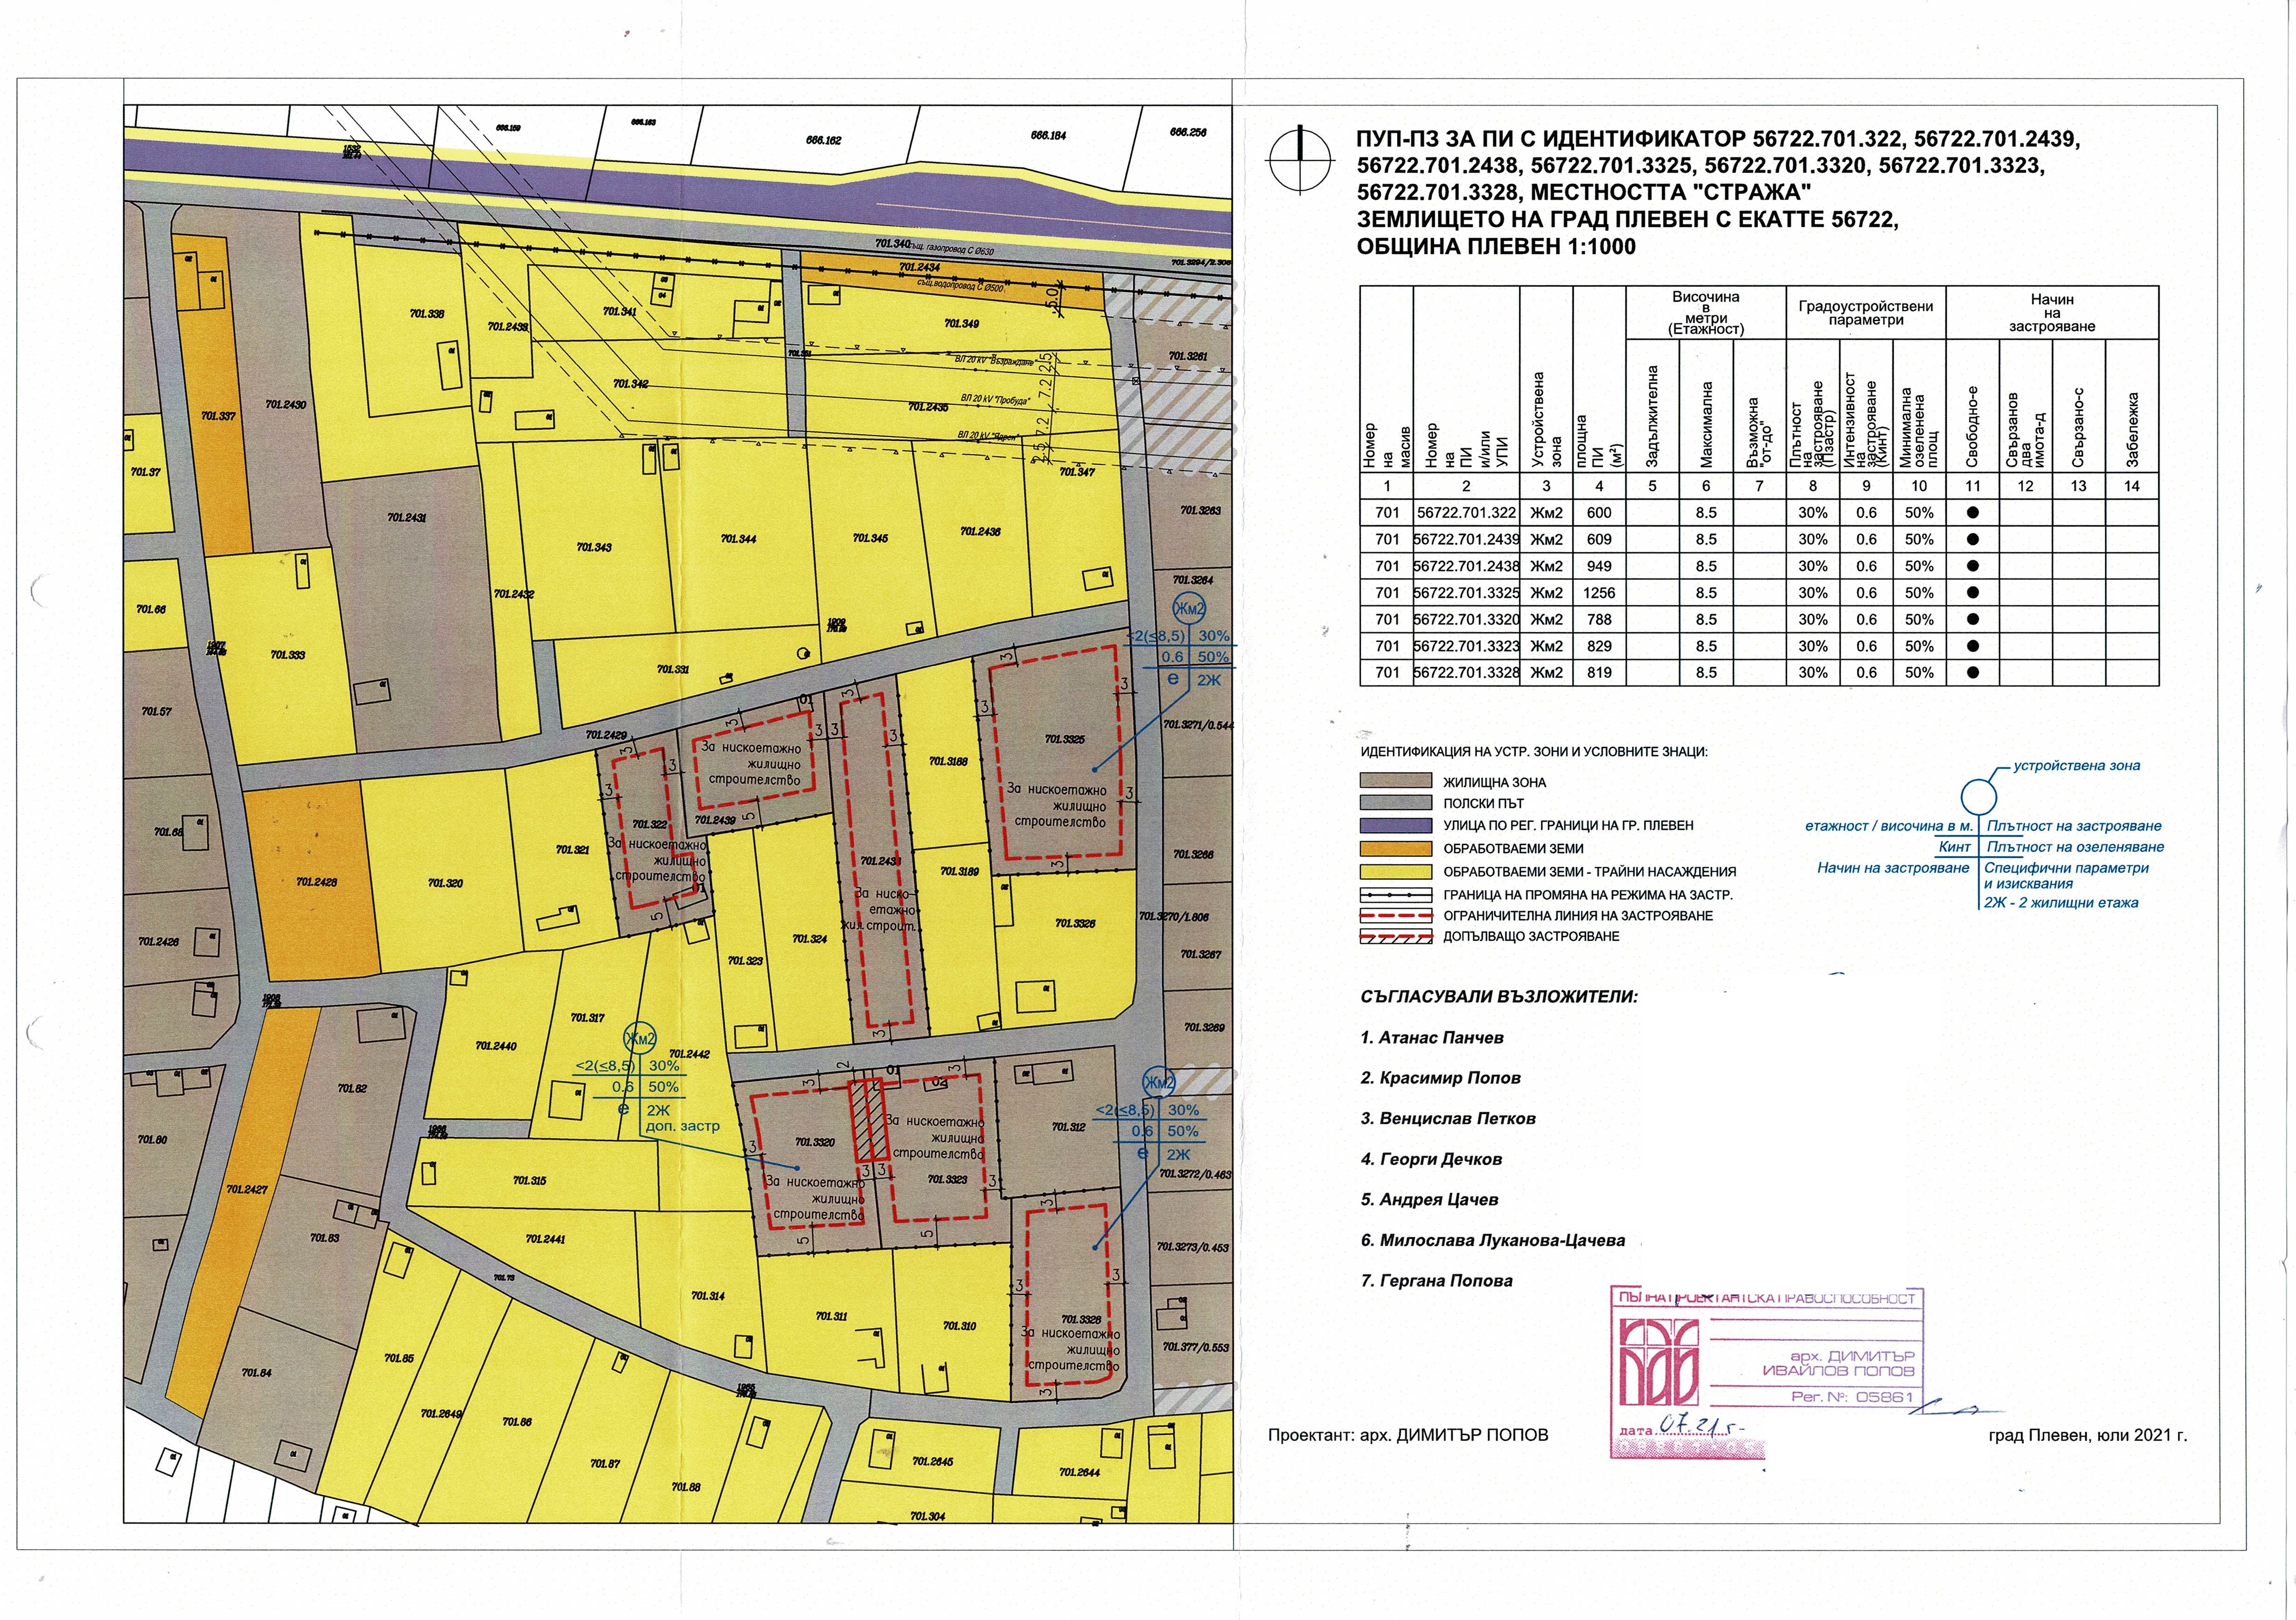Click the Жм2 circle near parcel 701.312
Viewport: 2296px width, 1620px height.
click(x=1159, y=1083)
